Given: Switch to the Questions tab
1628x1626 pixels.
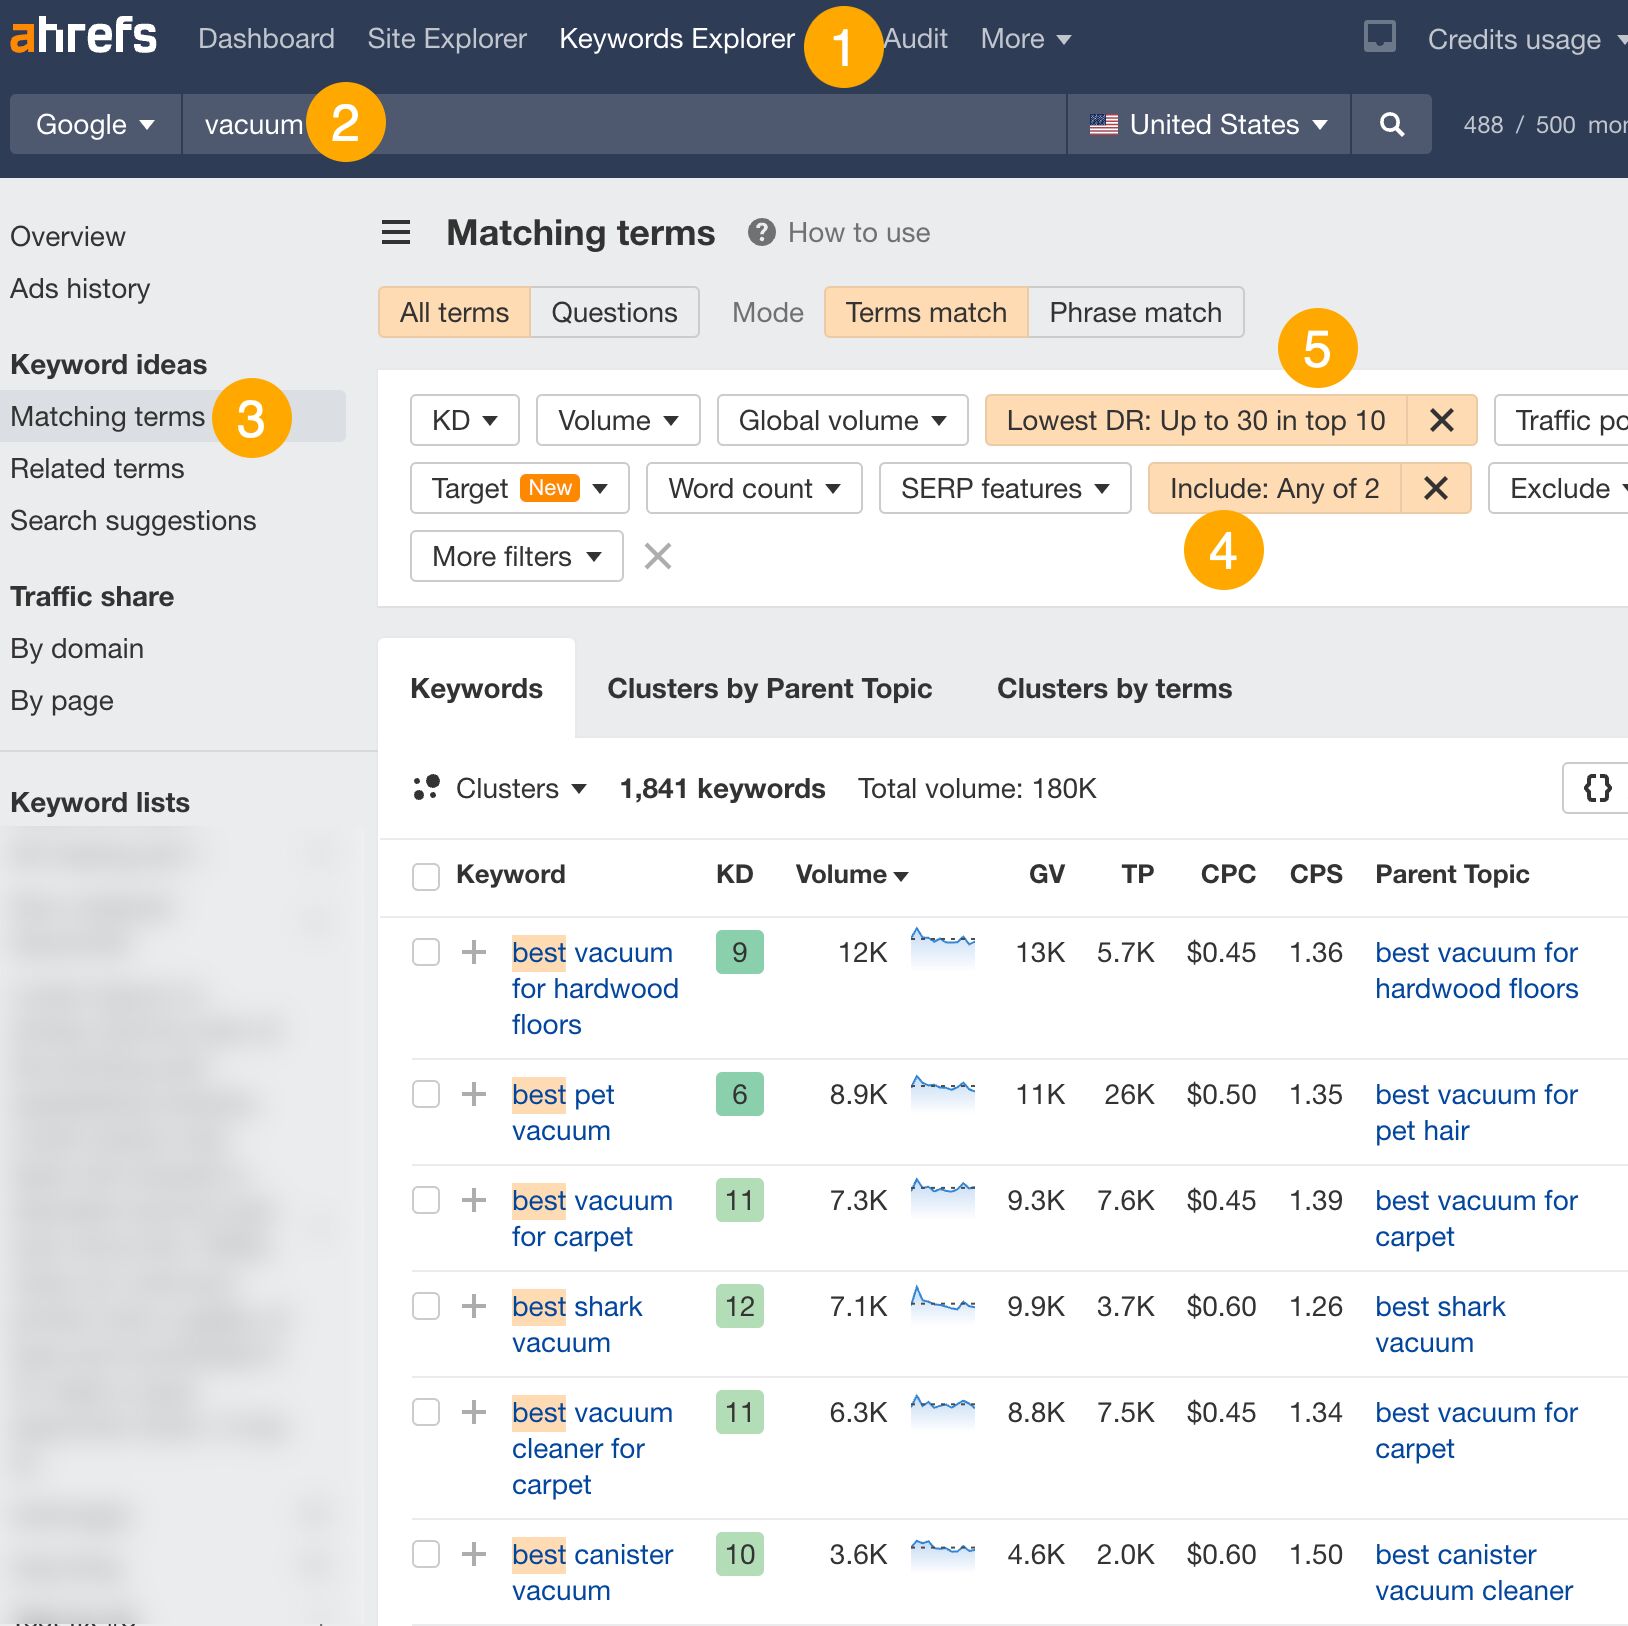Looking at the screenshot, I should (613, 312).
